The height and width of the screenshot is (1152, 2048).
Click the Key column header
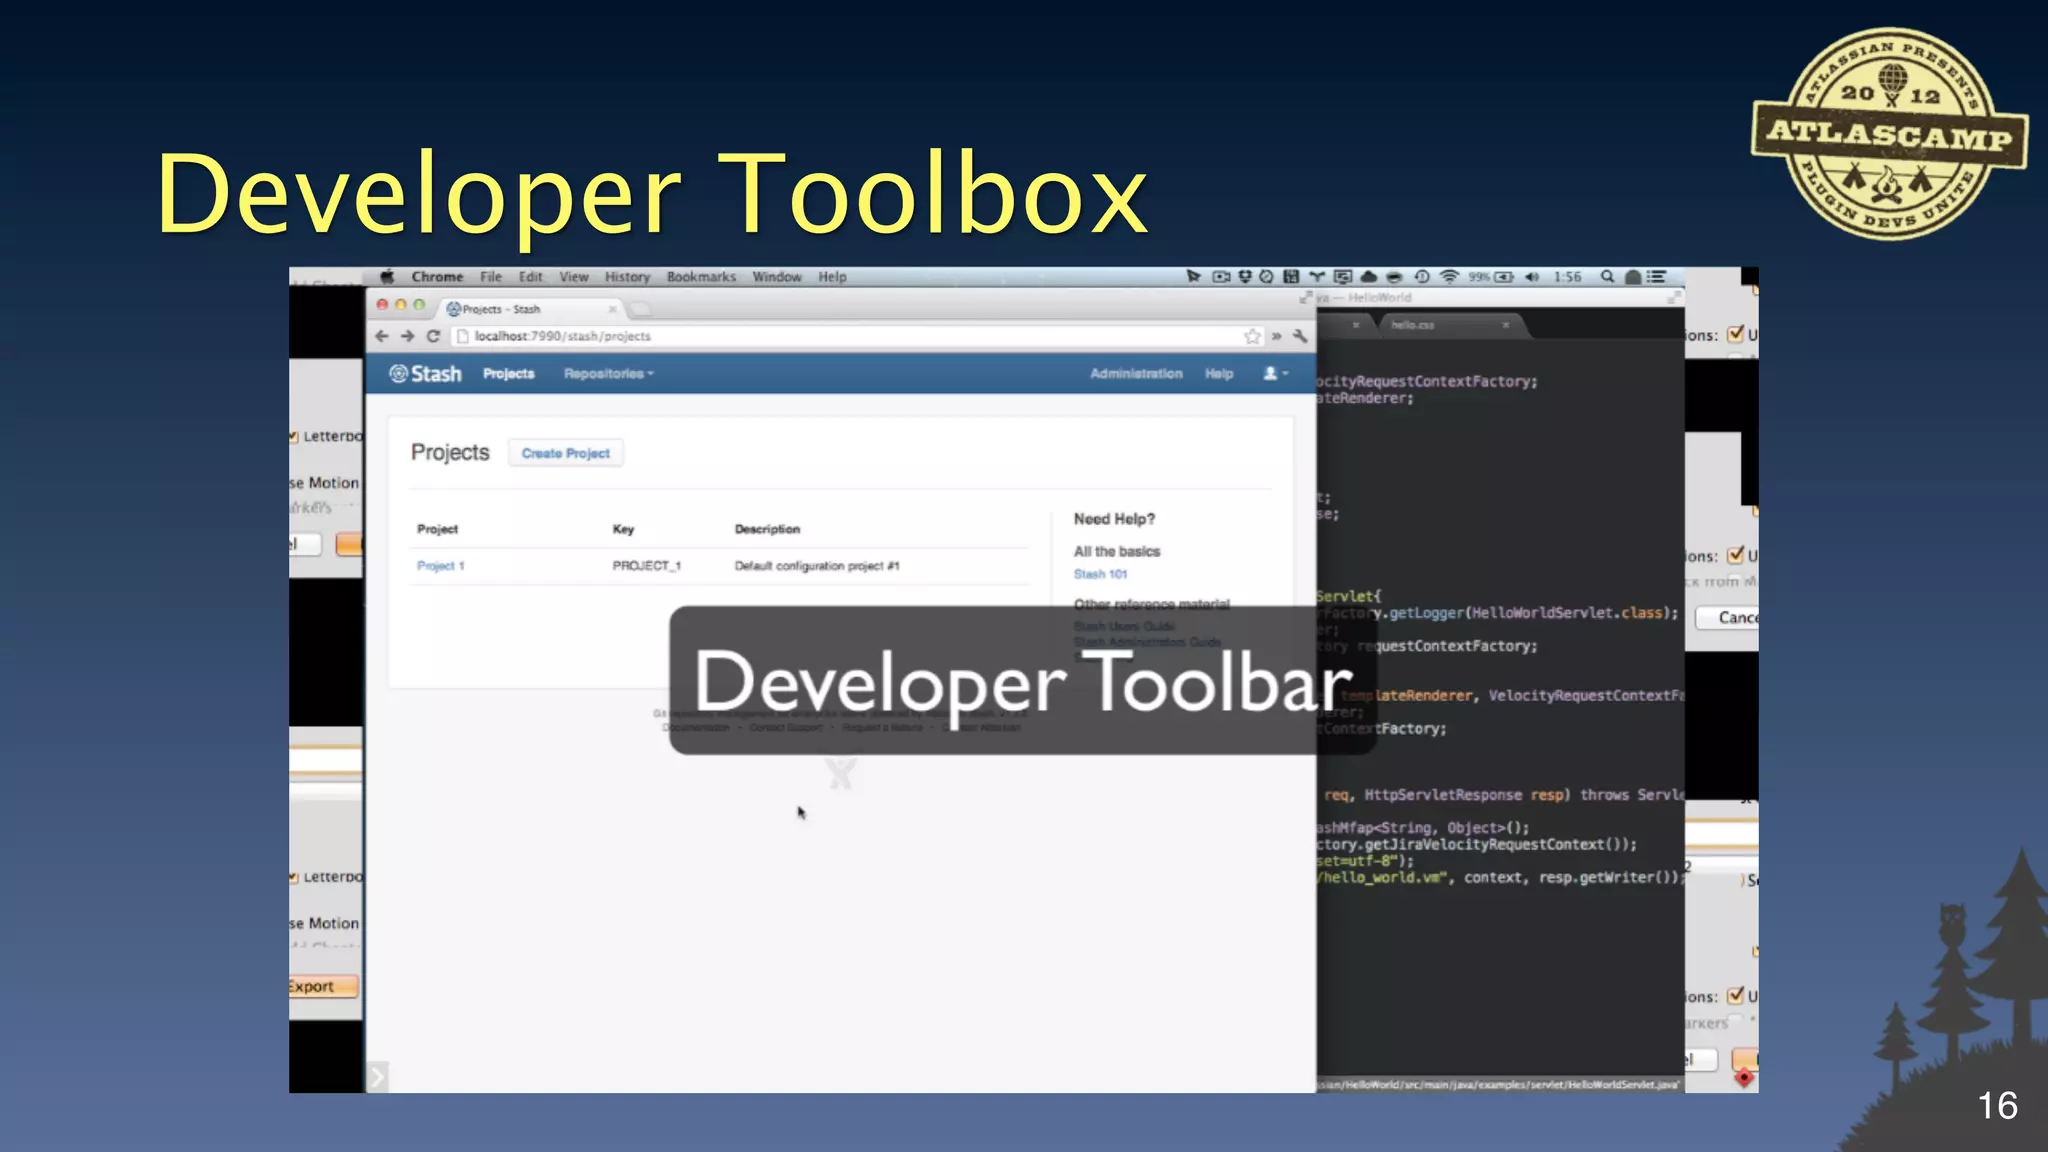(x=623, y=529)
